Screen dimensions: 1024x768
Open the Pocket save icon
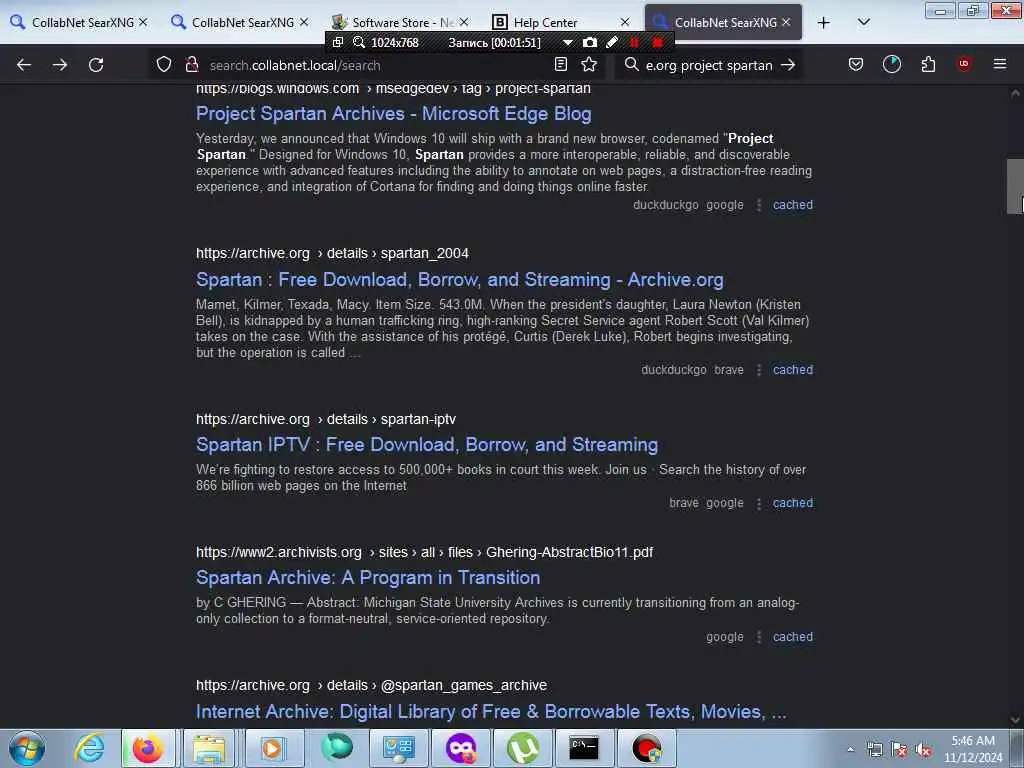856,64
